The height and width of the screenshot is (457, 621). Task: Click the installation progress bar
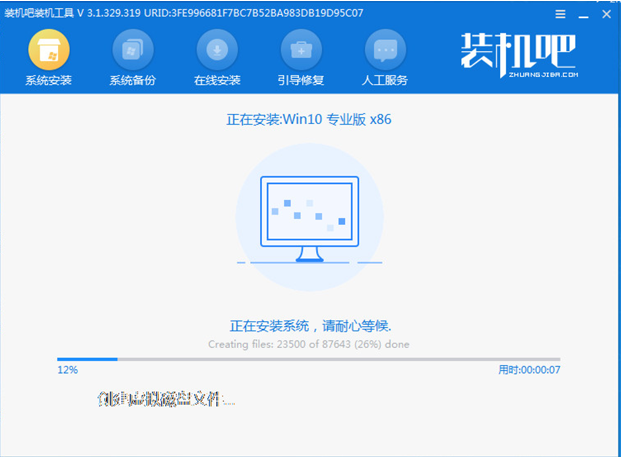308,359
